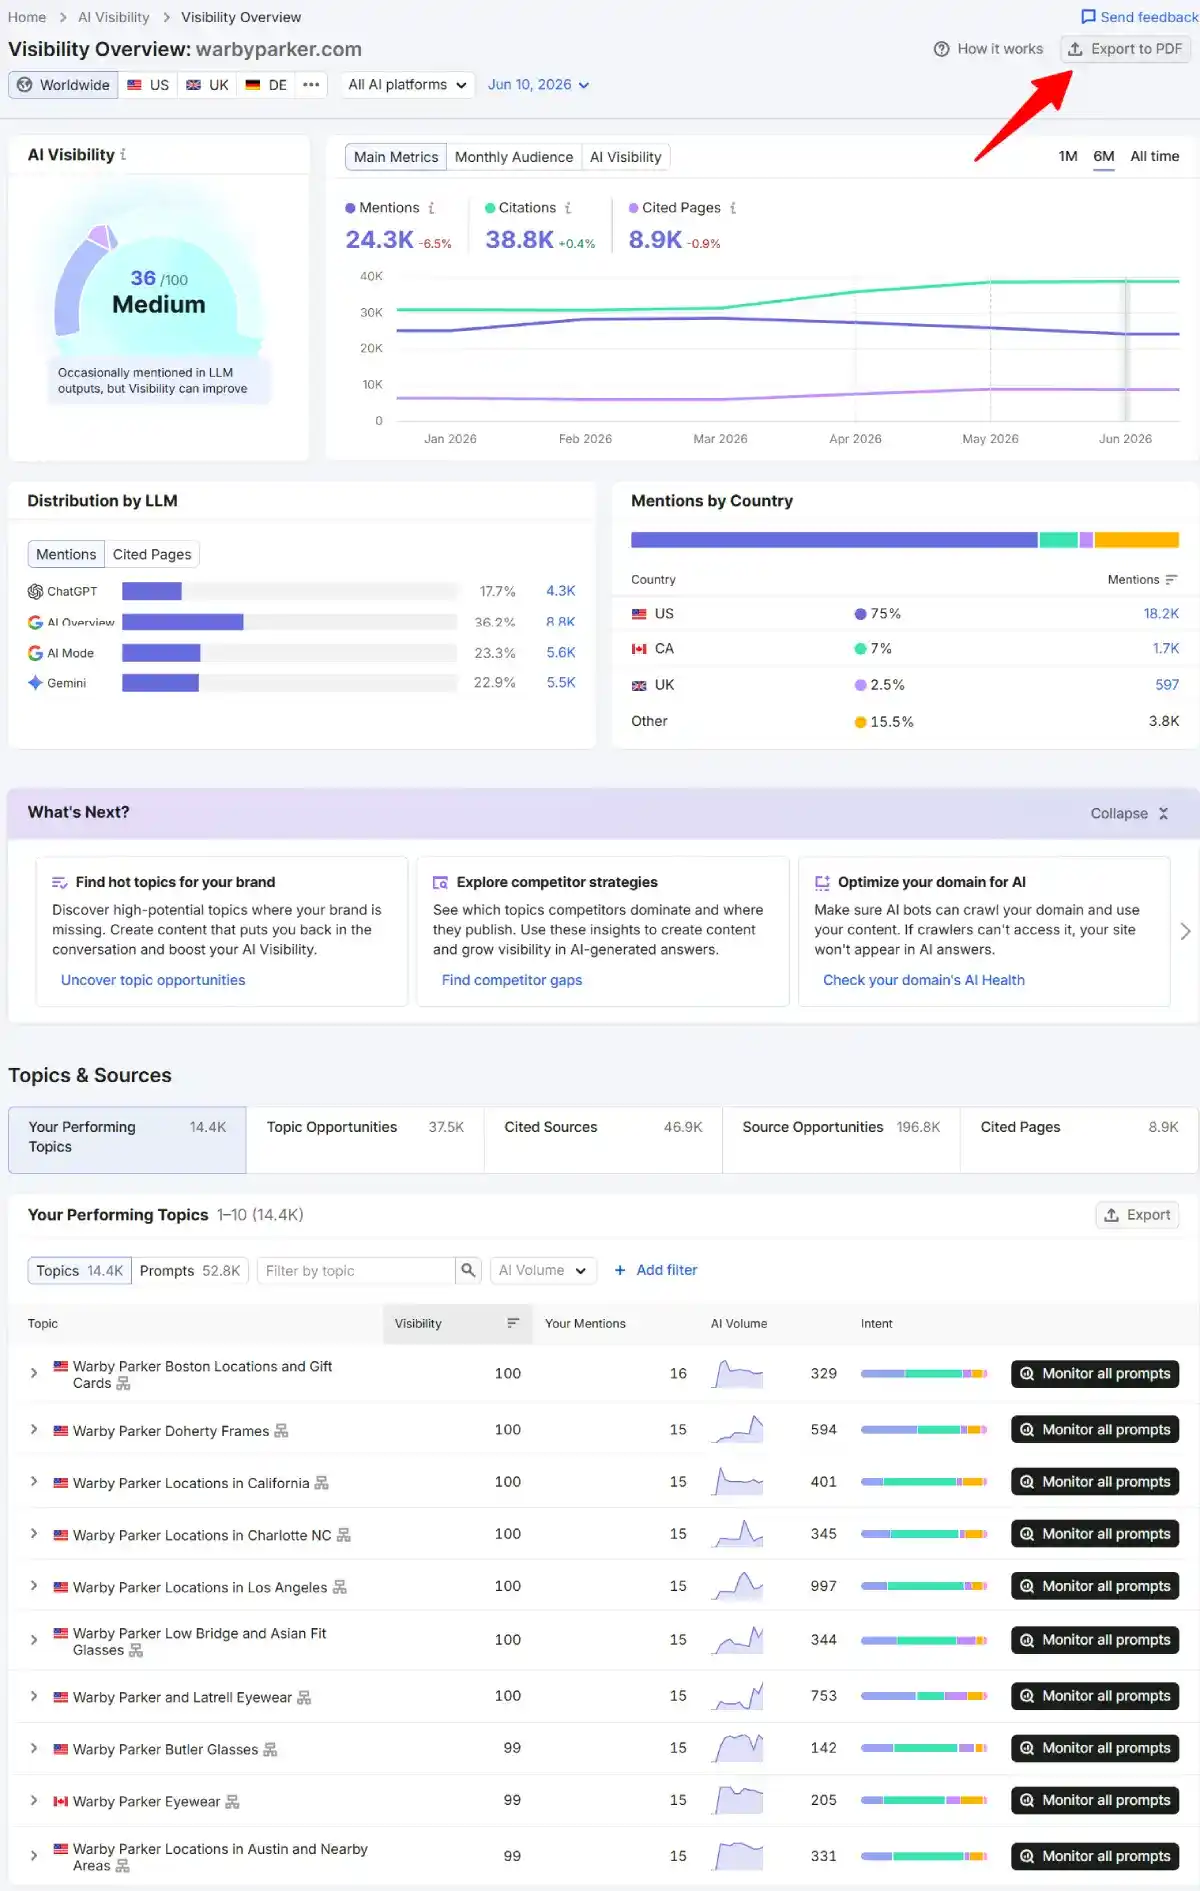Select the UK region toggle
1200x1891 pixels.
[207, 85]
